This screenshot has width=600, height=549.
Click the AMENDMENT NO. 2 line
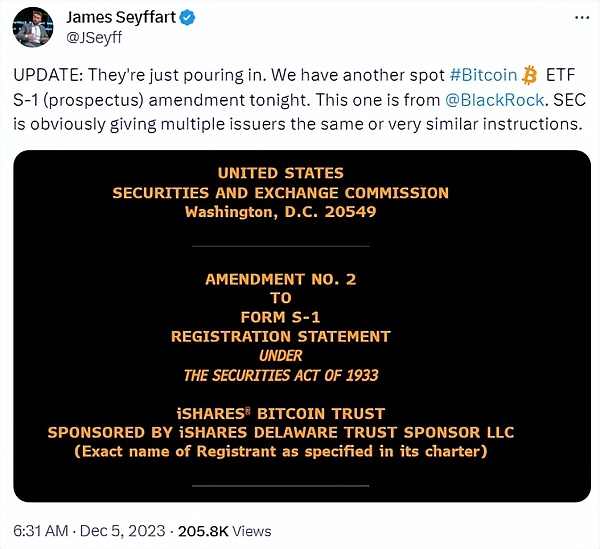[x=280, y=279]
